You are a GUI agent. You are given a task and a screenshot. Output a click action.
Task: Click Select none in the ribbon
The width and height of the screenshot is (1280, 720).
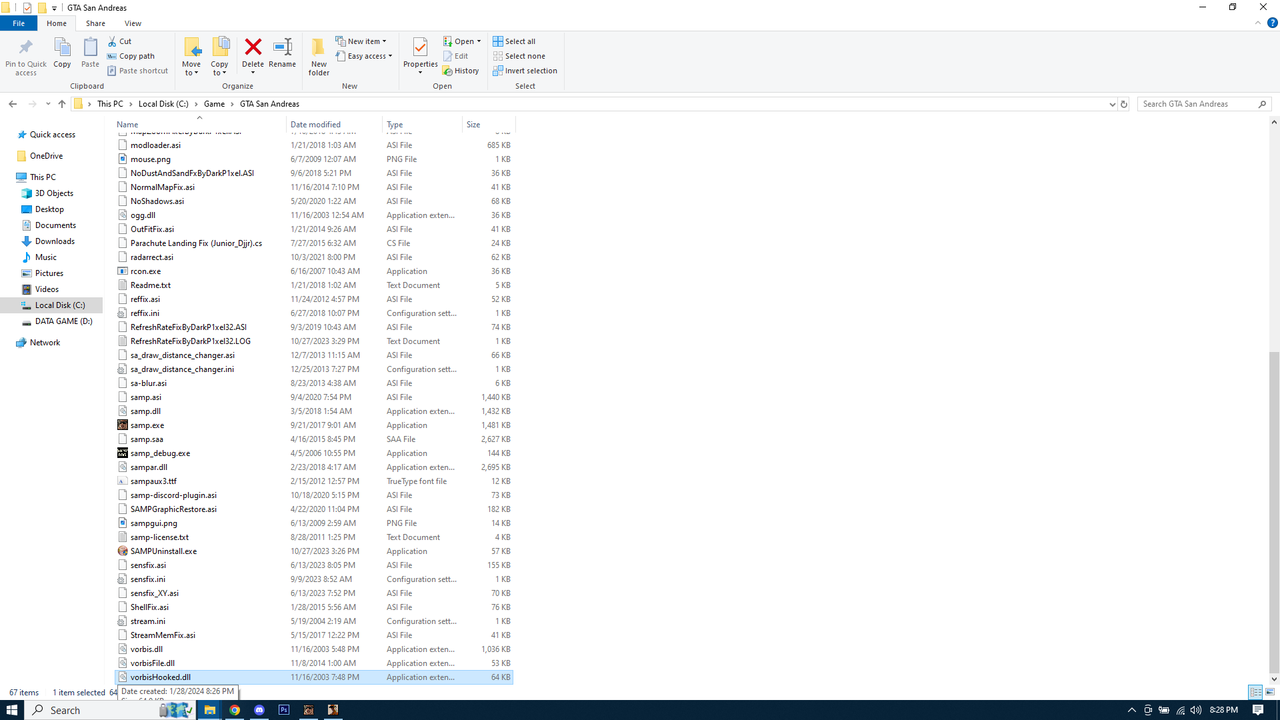click(518, 56)
